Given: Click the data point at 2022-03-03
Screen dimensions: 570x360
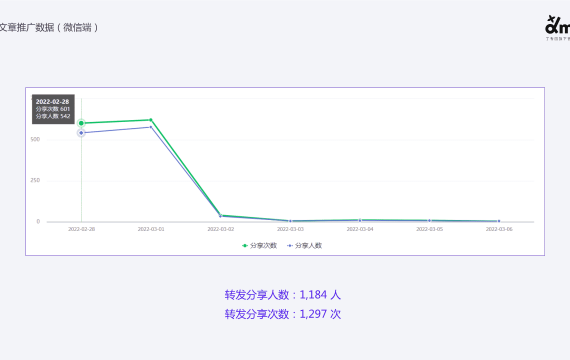Looking at the screenshot, I should point(290,221).
